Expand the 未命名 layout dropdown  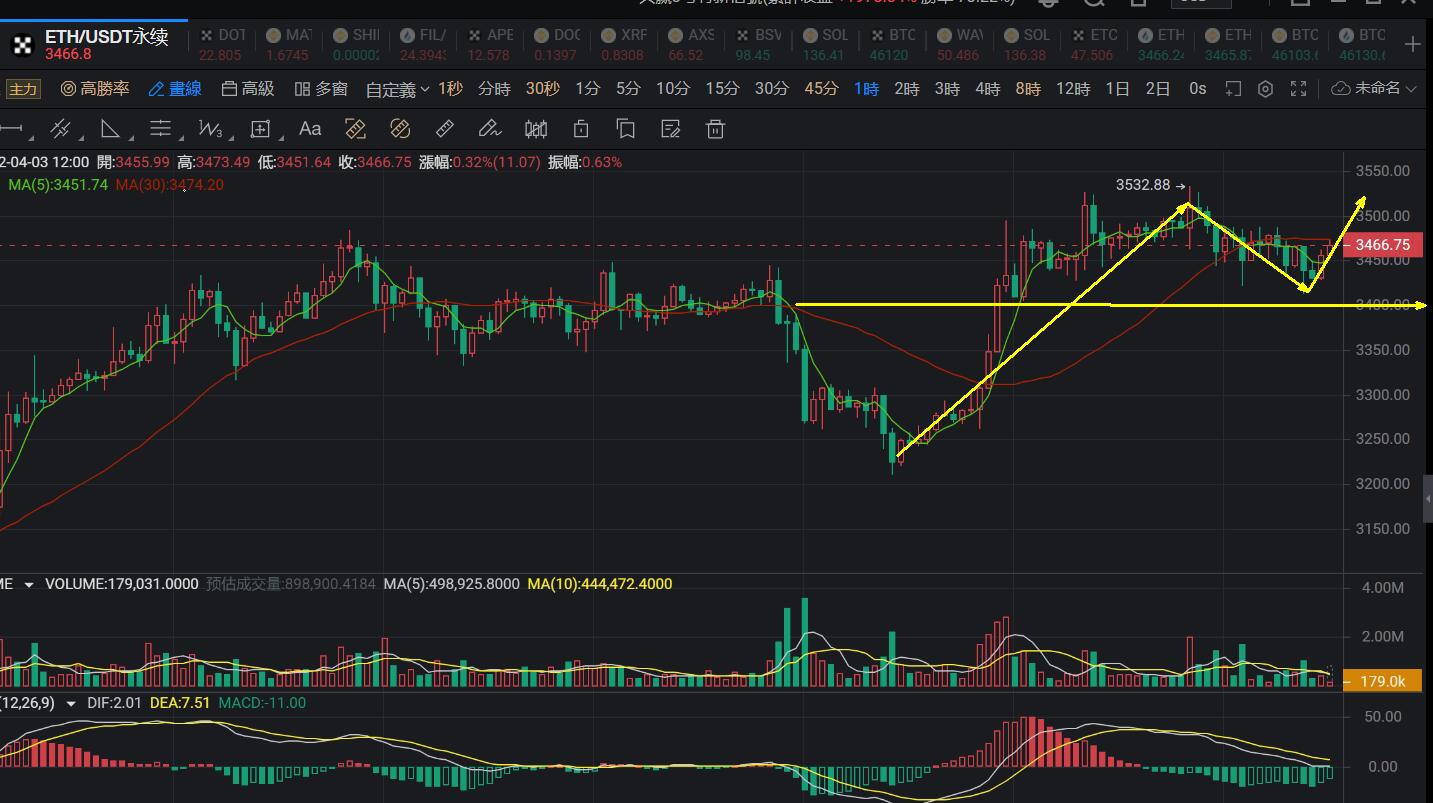click(1375, 89)
